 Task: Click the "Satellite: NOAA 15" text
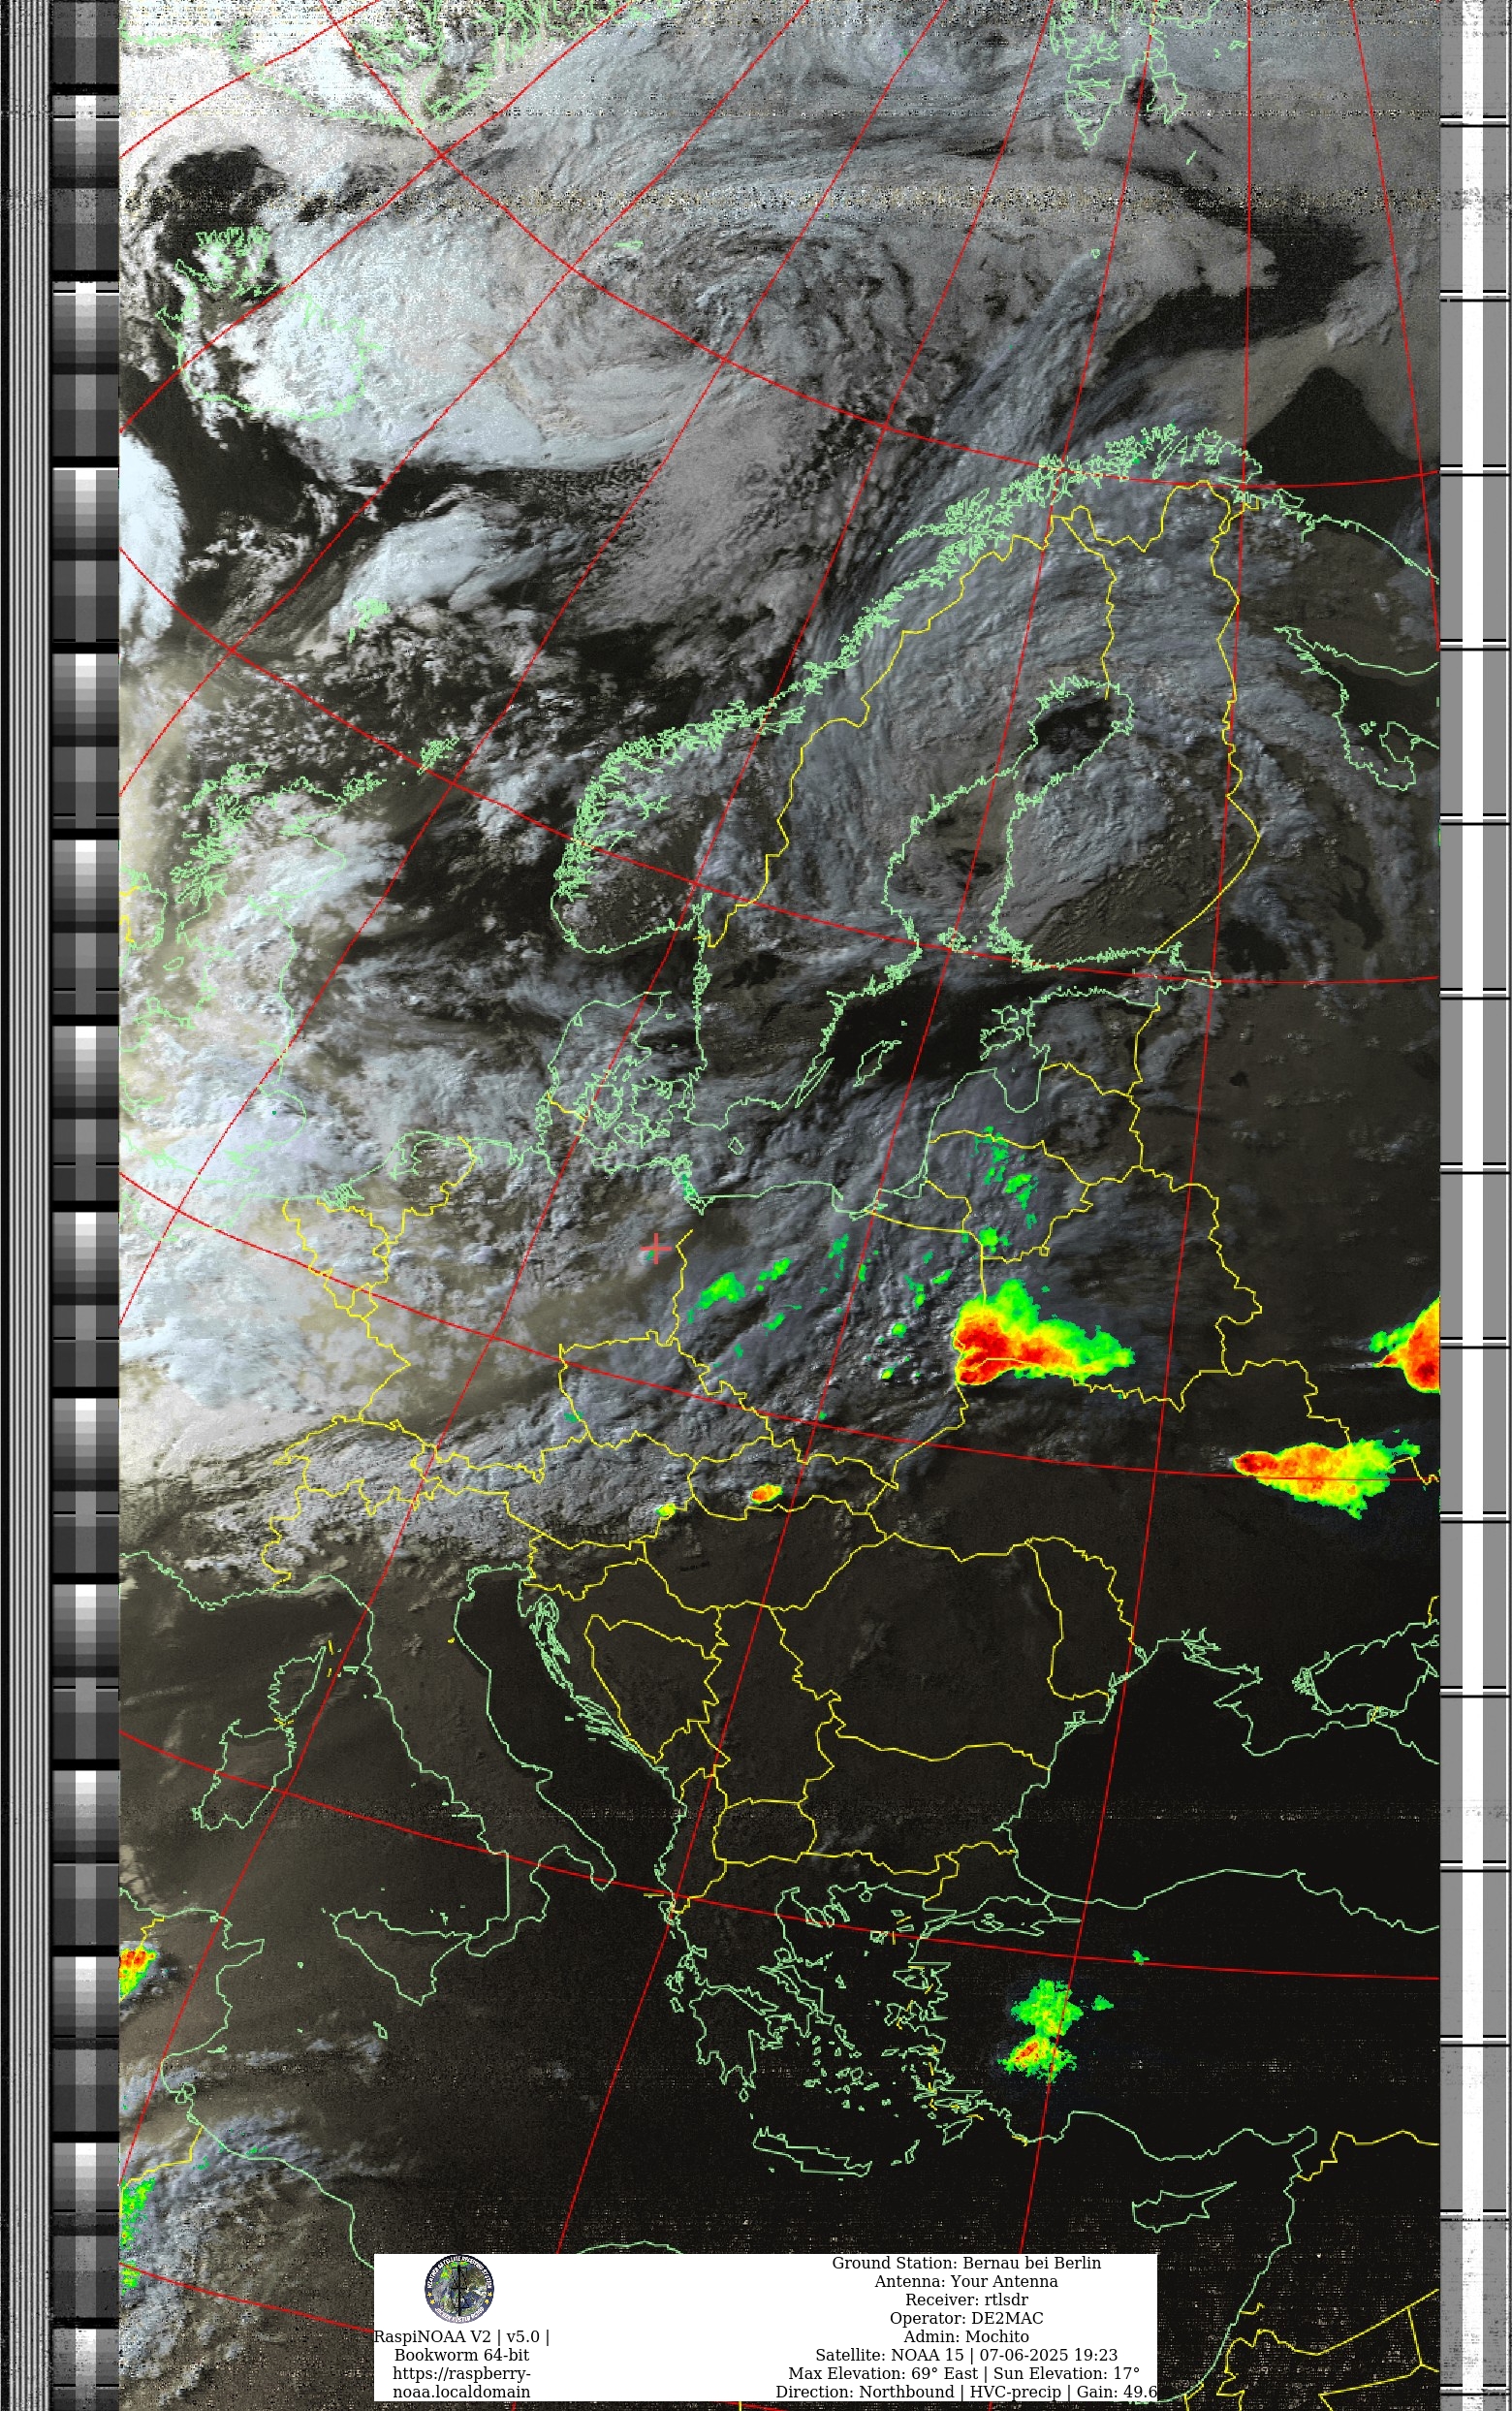click(889, 2355)
